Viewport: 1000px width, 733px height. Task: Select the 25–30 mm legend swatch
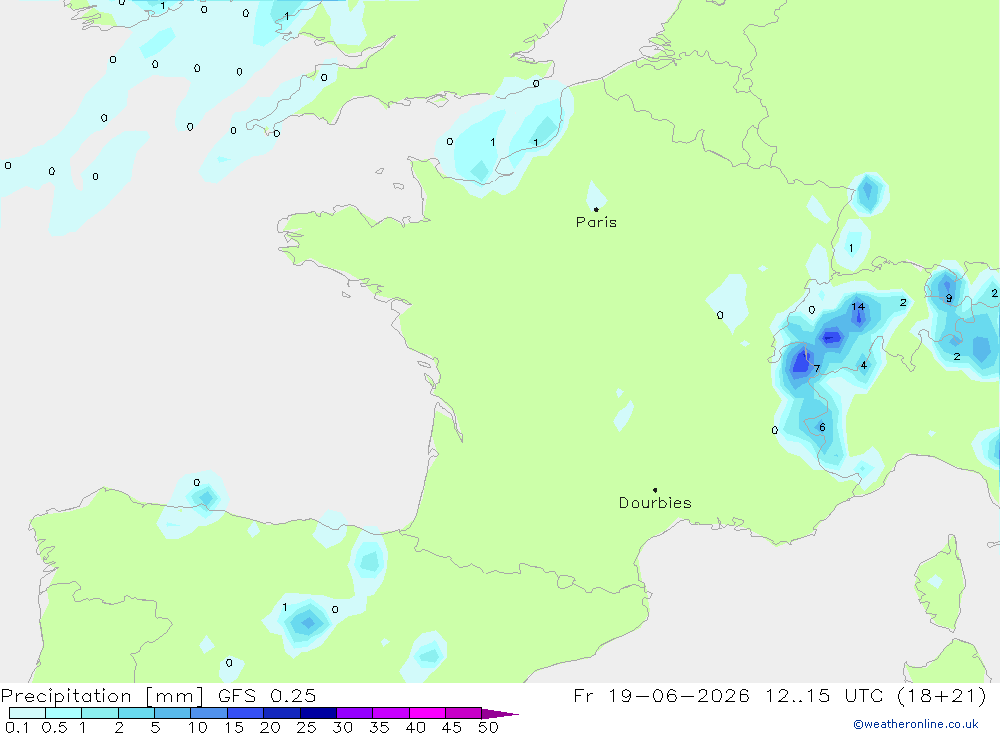coord(318,713)
